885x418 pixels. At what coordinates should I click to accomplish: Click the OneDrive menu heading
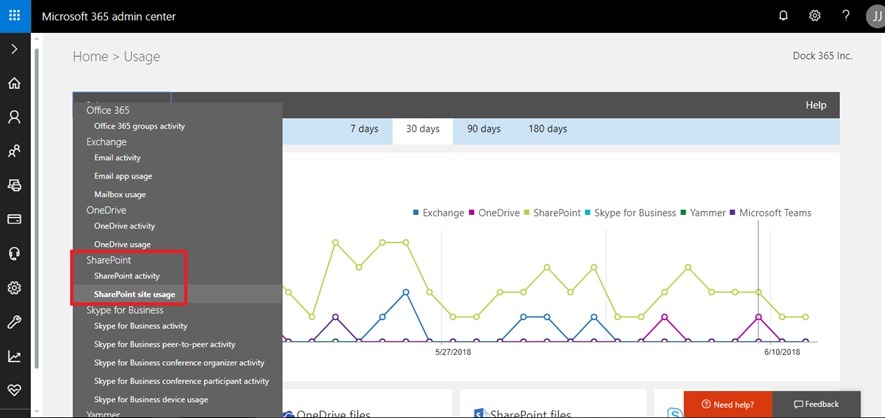106,210
